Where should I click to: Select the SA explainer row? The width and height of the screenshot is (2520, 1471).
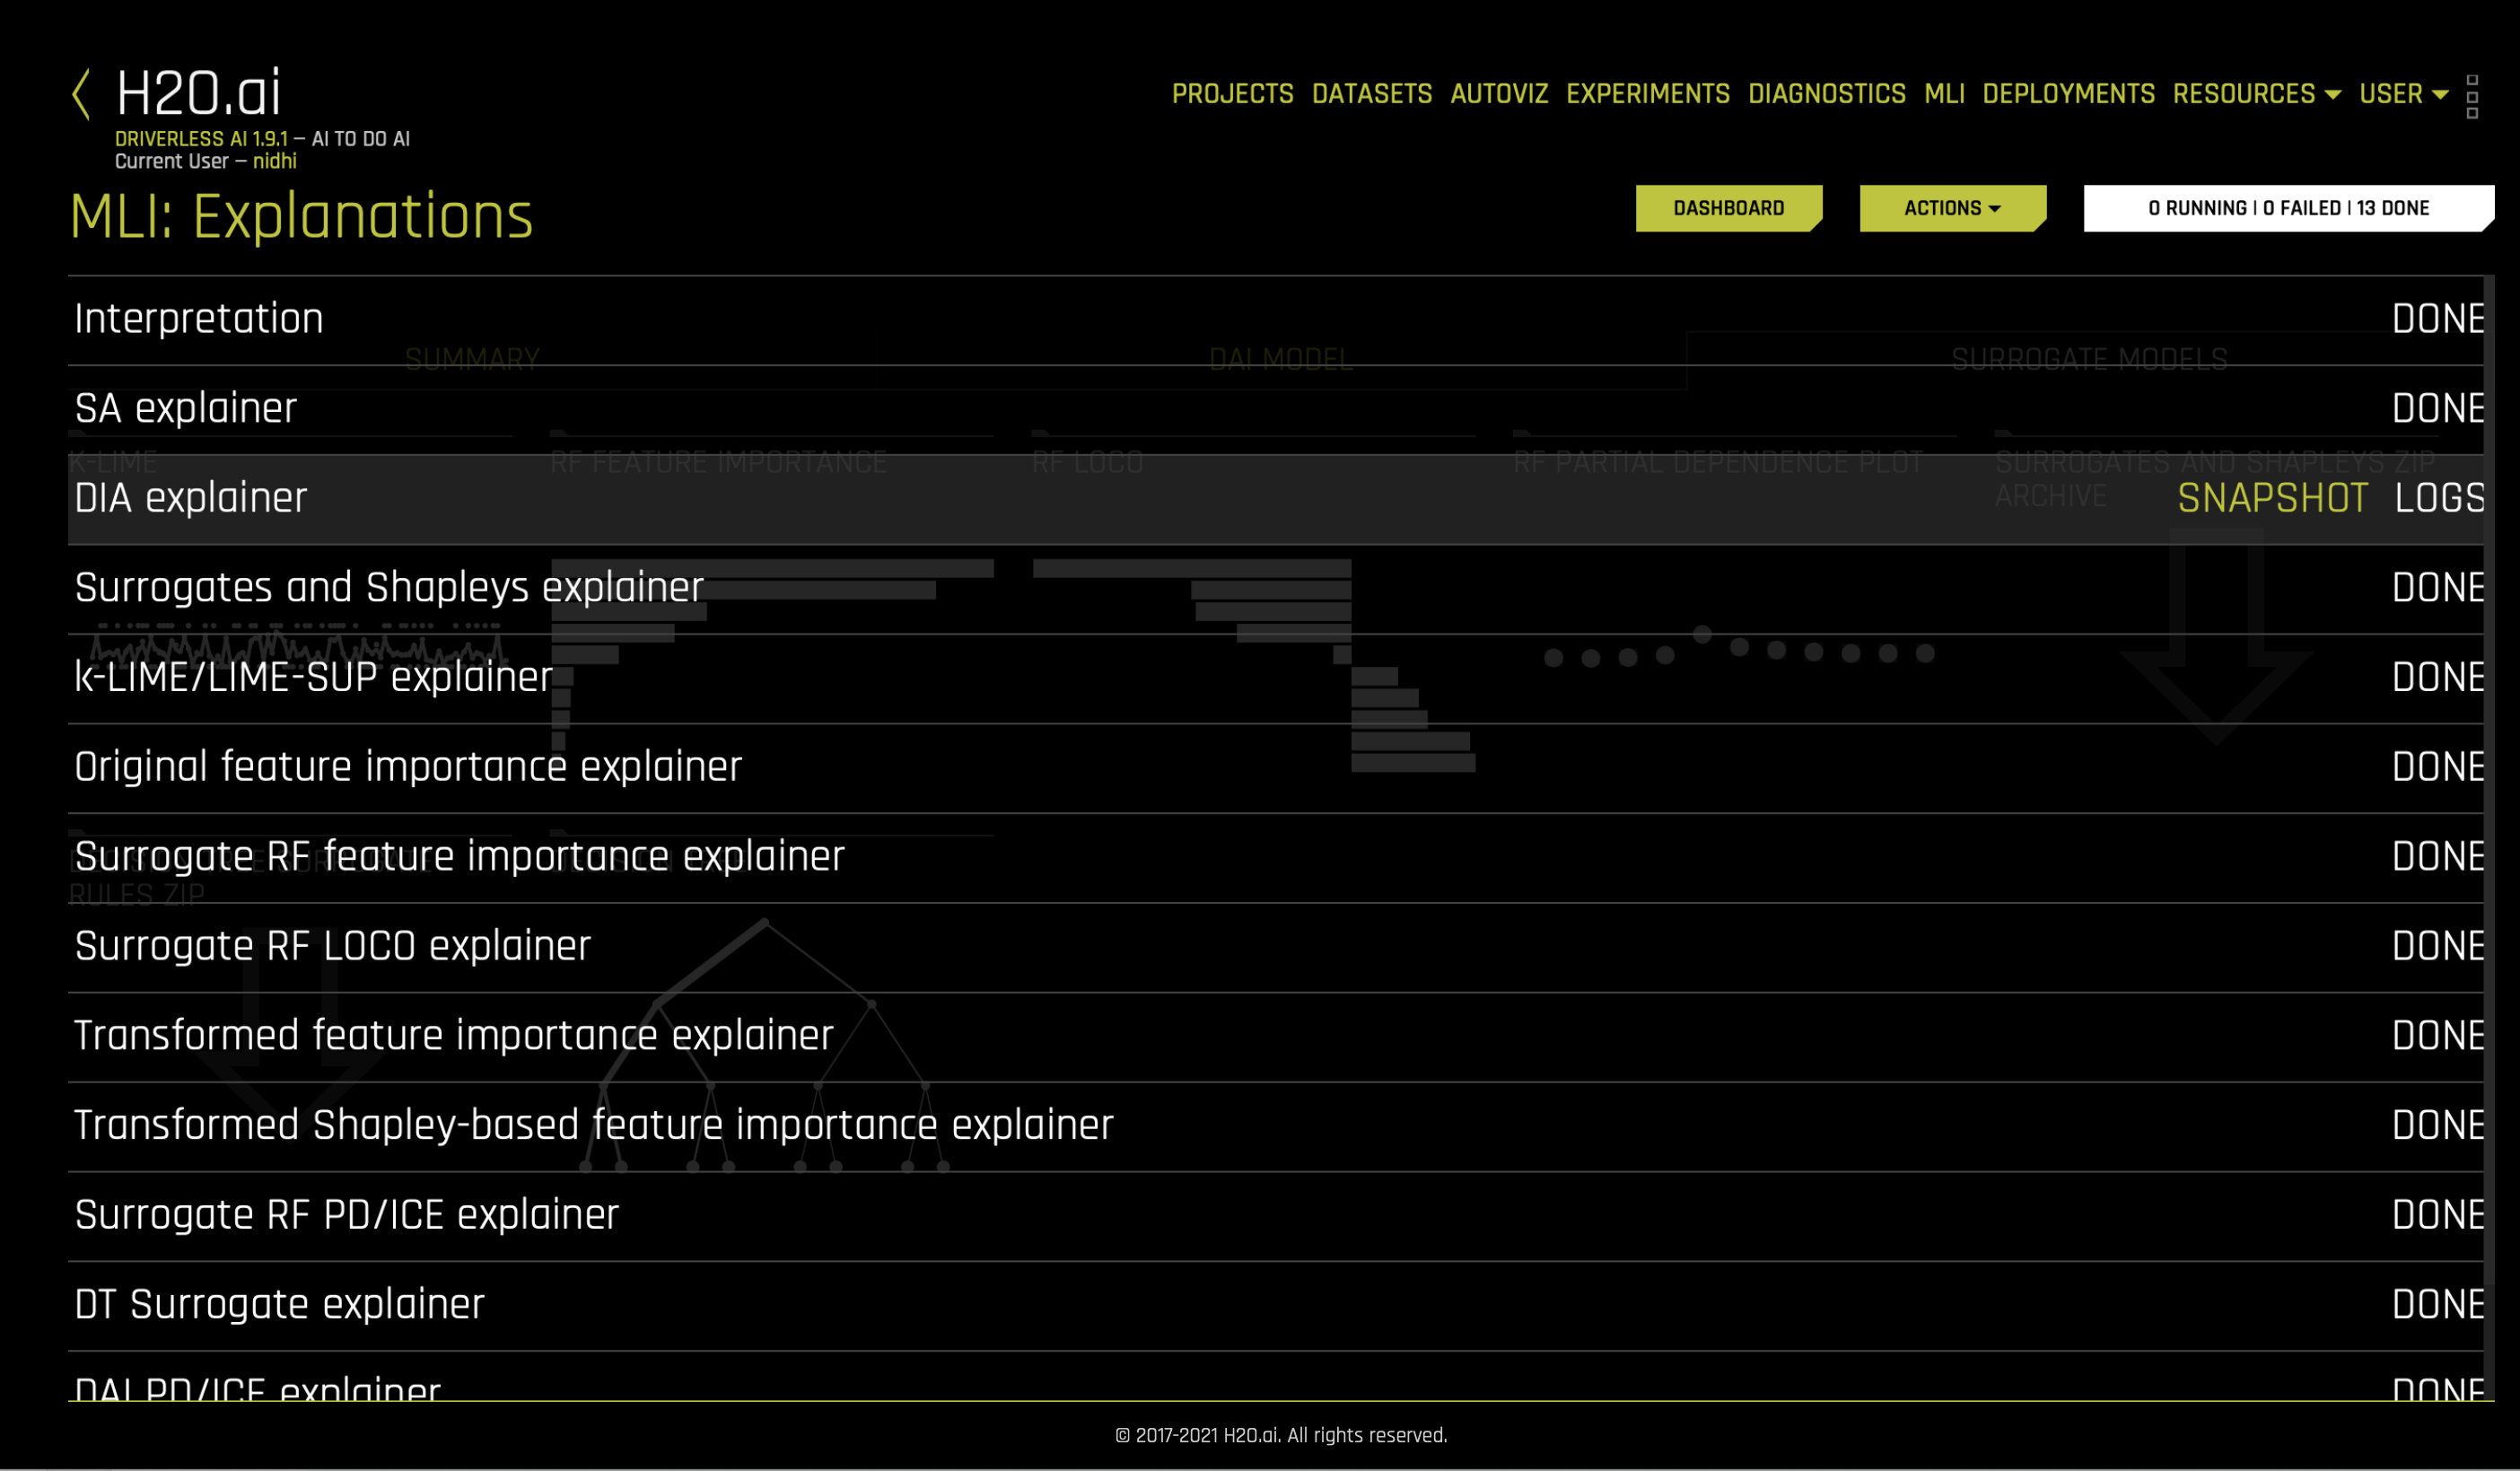click(186, 409)
